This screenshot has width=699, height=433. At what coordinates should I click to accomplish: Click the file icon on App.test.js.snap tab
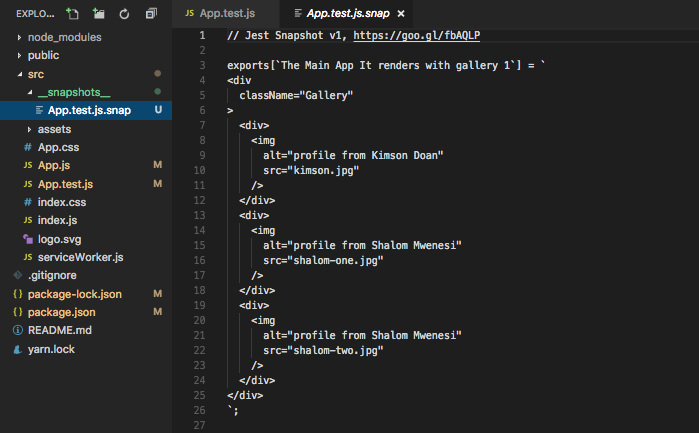coord(298,13)
